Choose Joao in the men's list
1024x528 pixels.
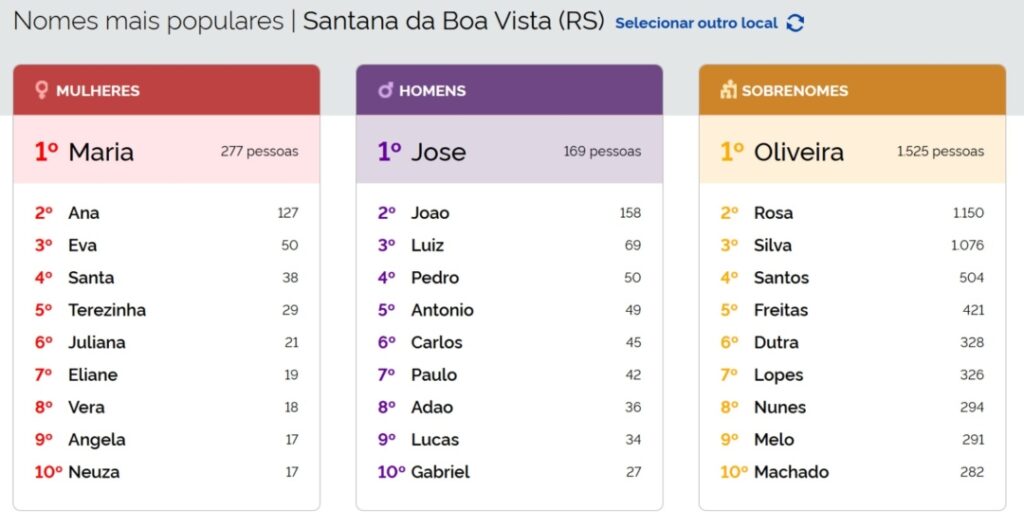pos(430,213)
